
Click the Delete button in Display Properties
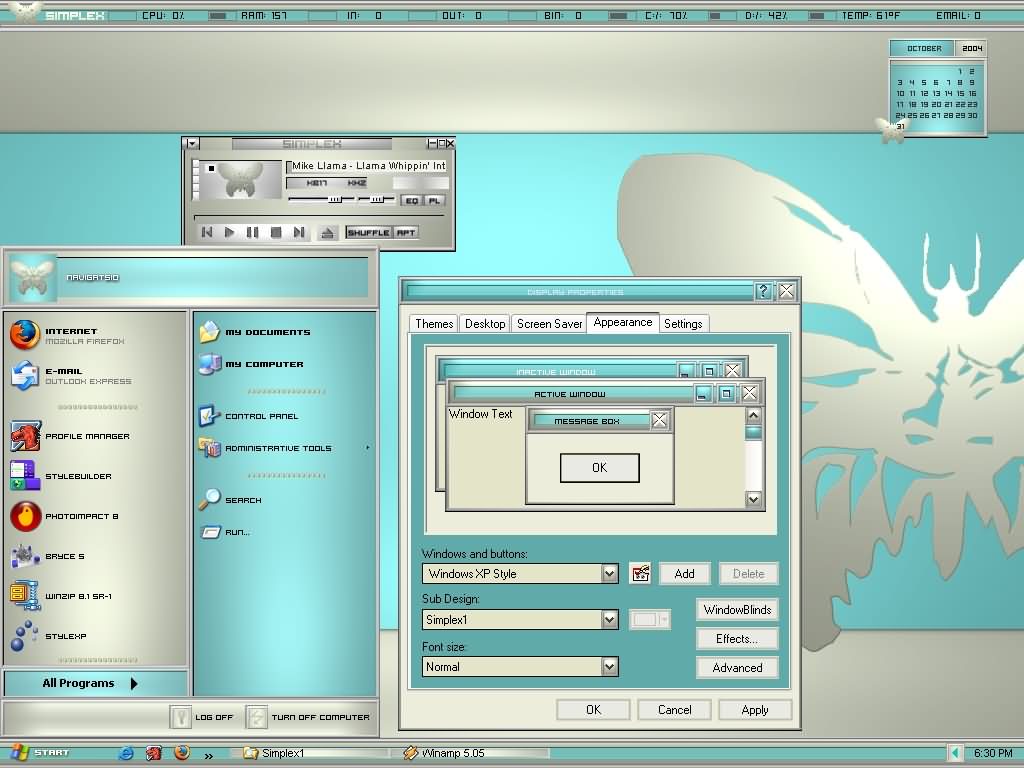(748, 573)
